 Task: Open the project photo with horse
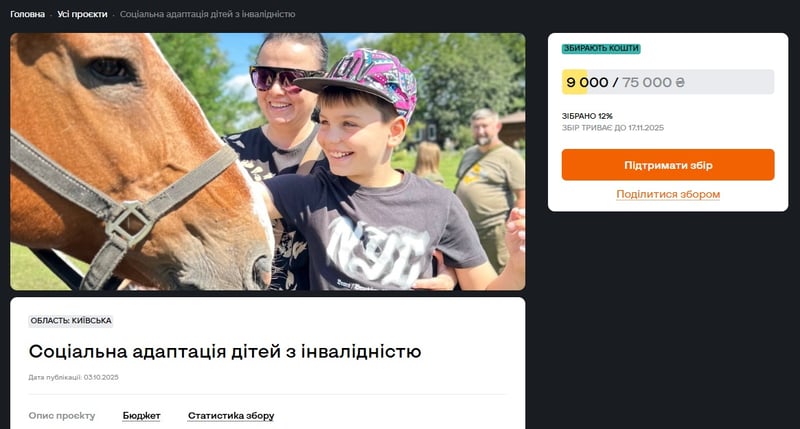[267, 162]
